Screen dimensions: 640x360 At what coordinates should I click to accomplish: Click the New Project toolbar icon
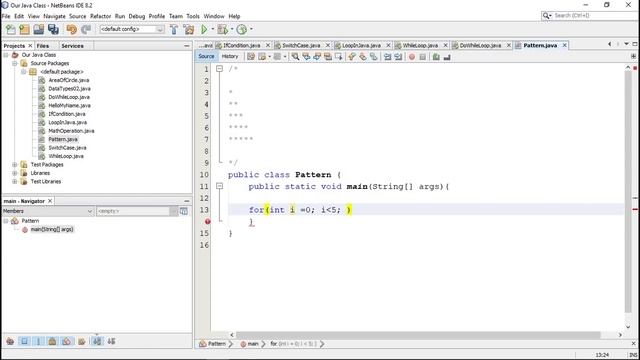pyautogui.click(x=24, y=29)
